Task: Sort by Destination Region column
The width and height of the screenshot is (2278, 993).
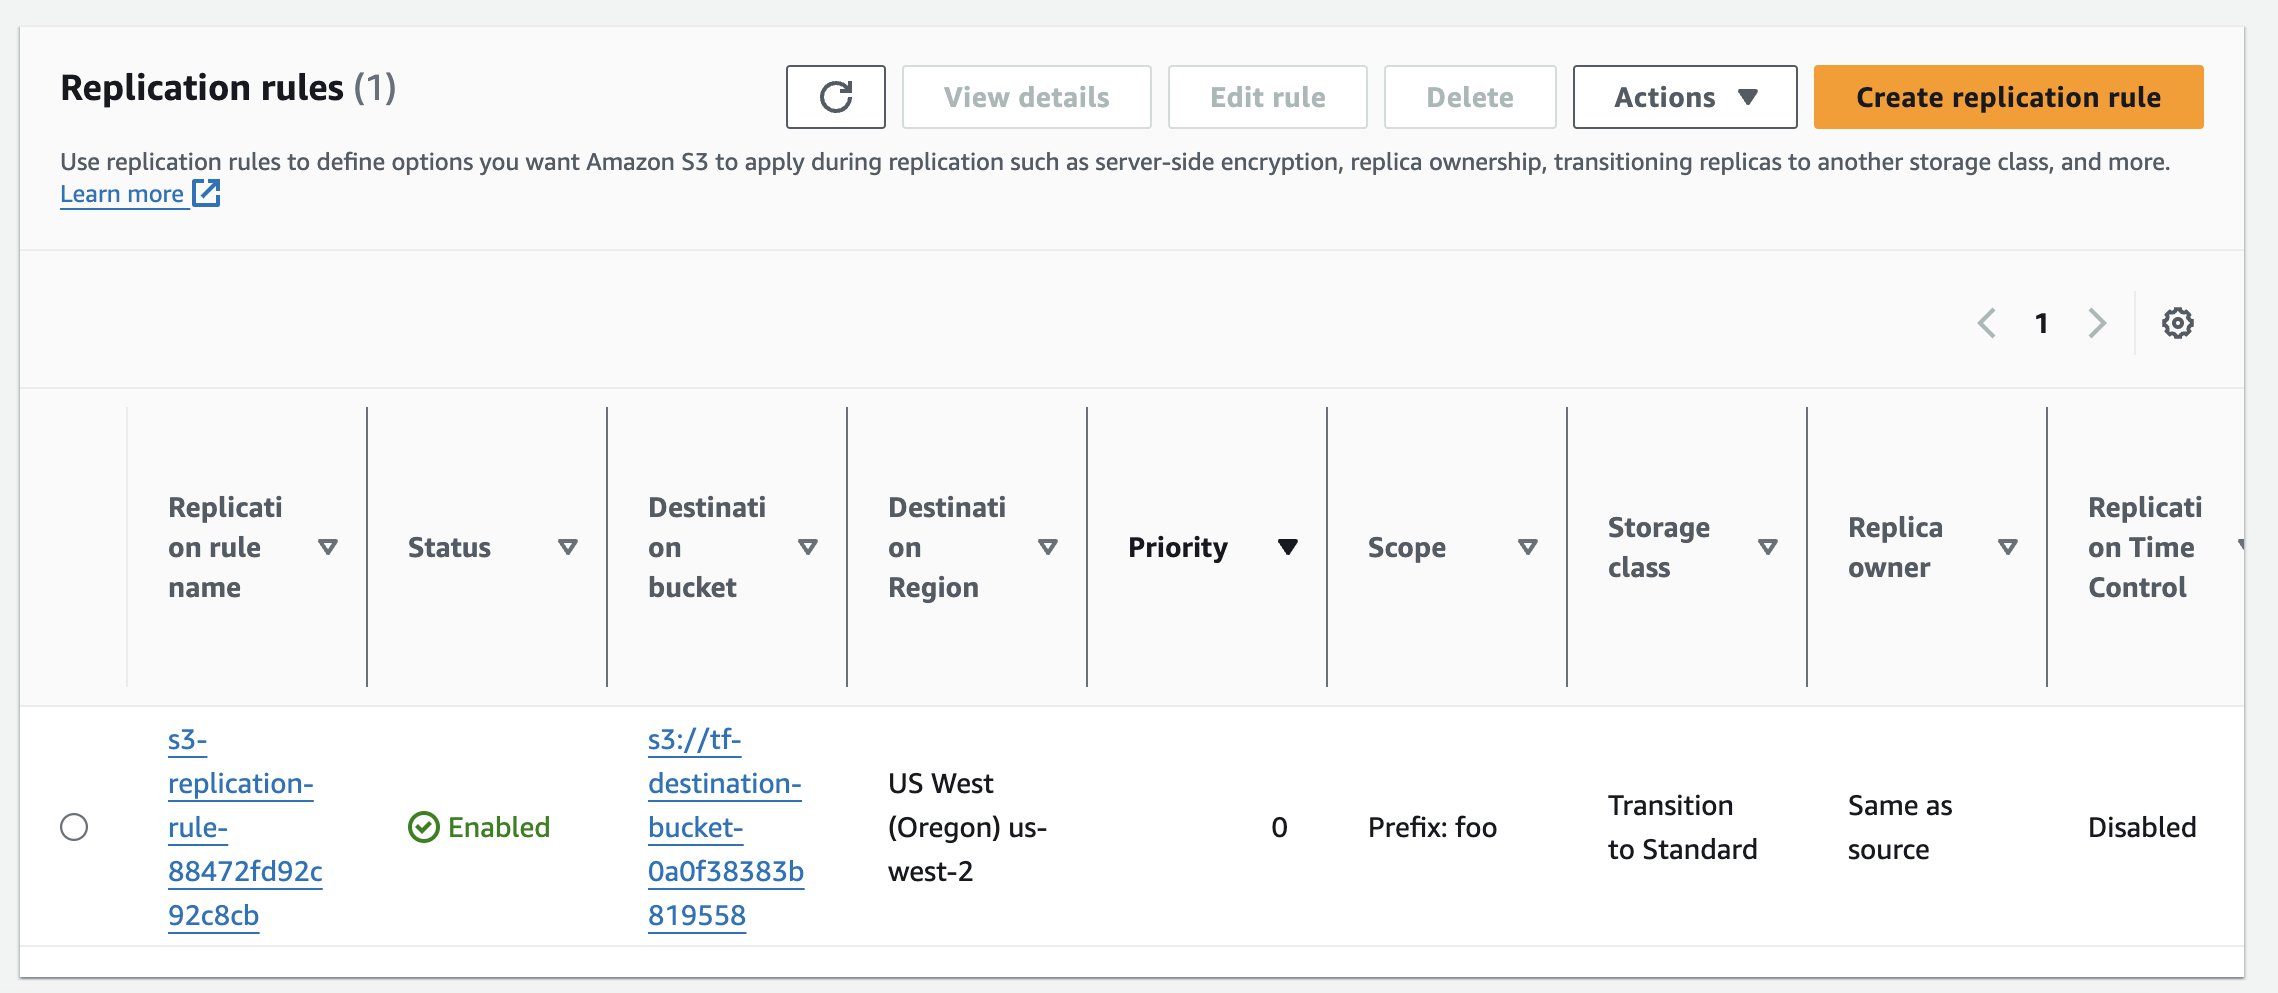Action: pyautogui.click(x=1047, y=547)
